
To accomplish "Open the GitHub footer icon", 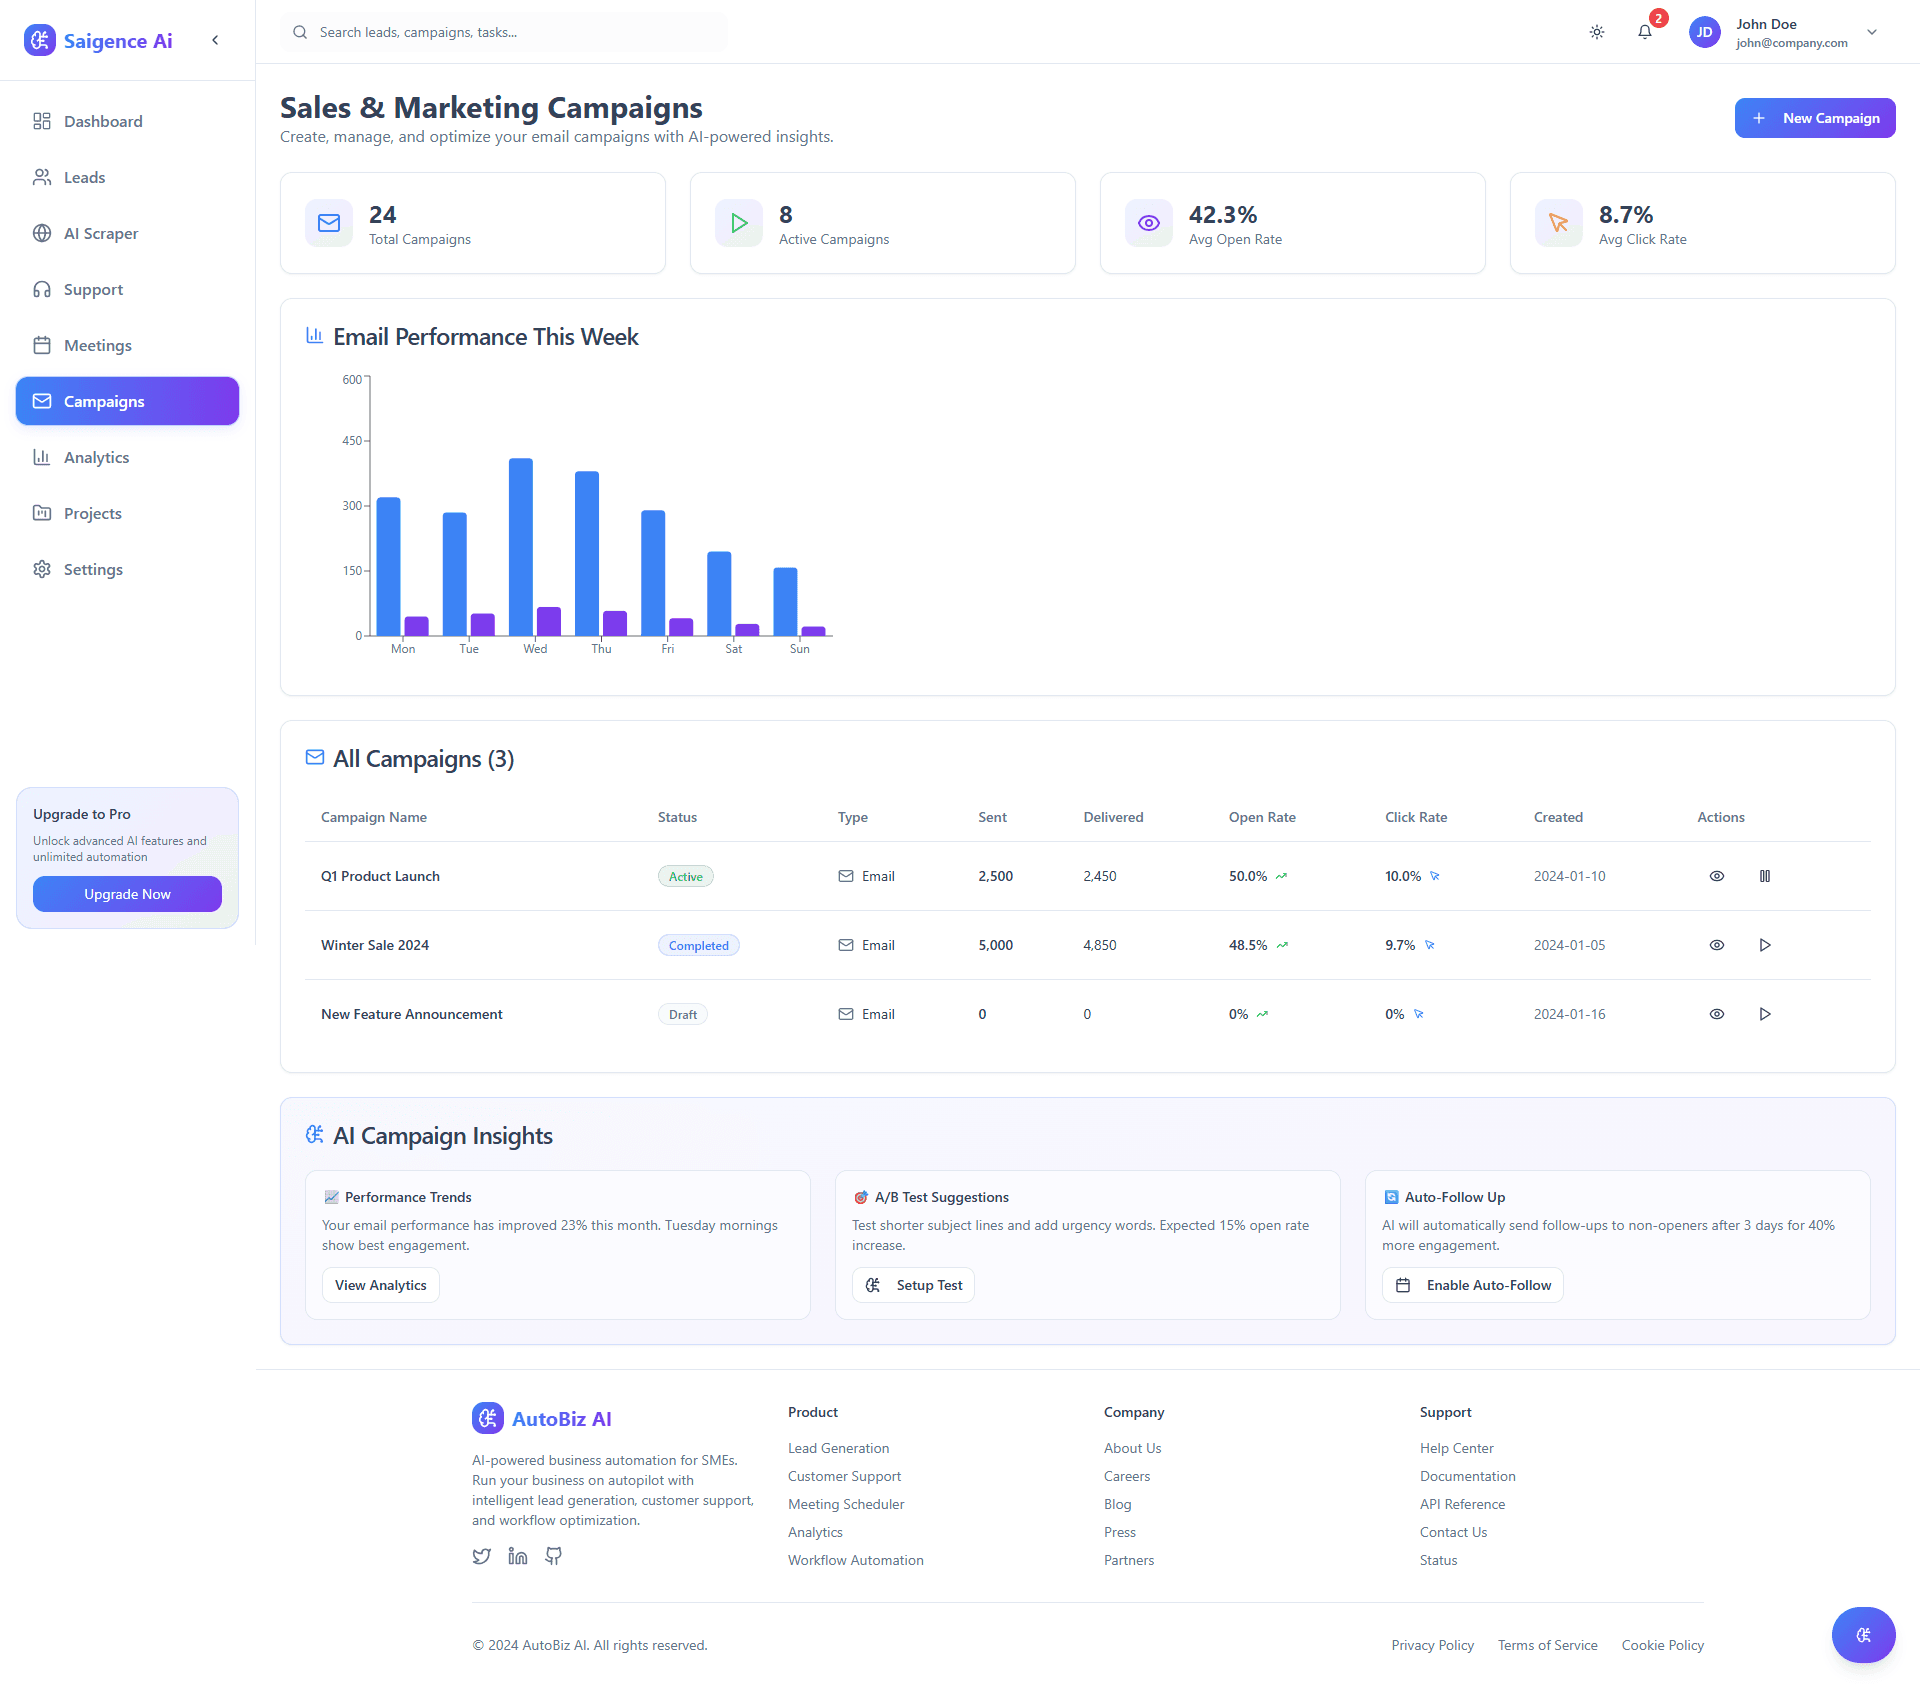I will point(554,1556).
